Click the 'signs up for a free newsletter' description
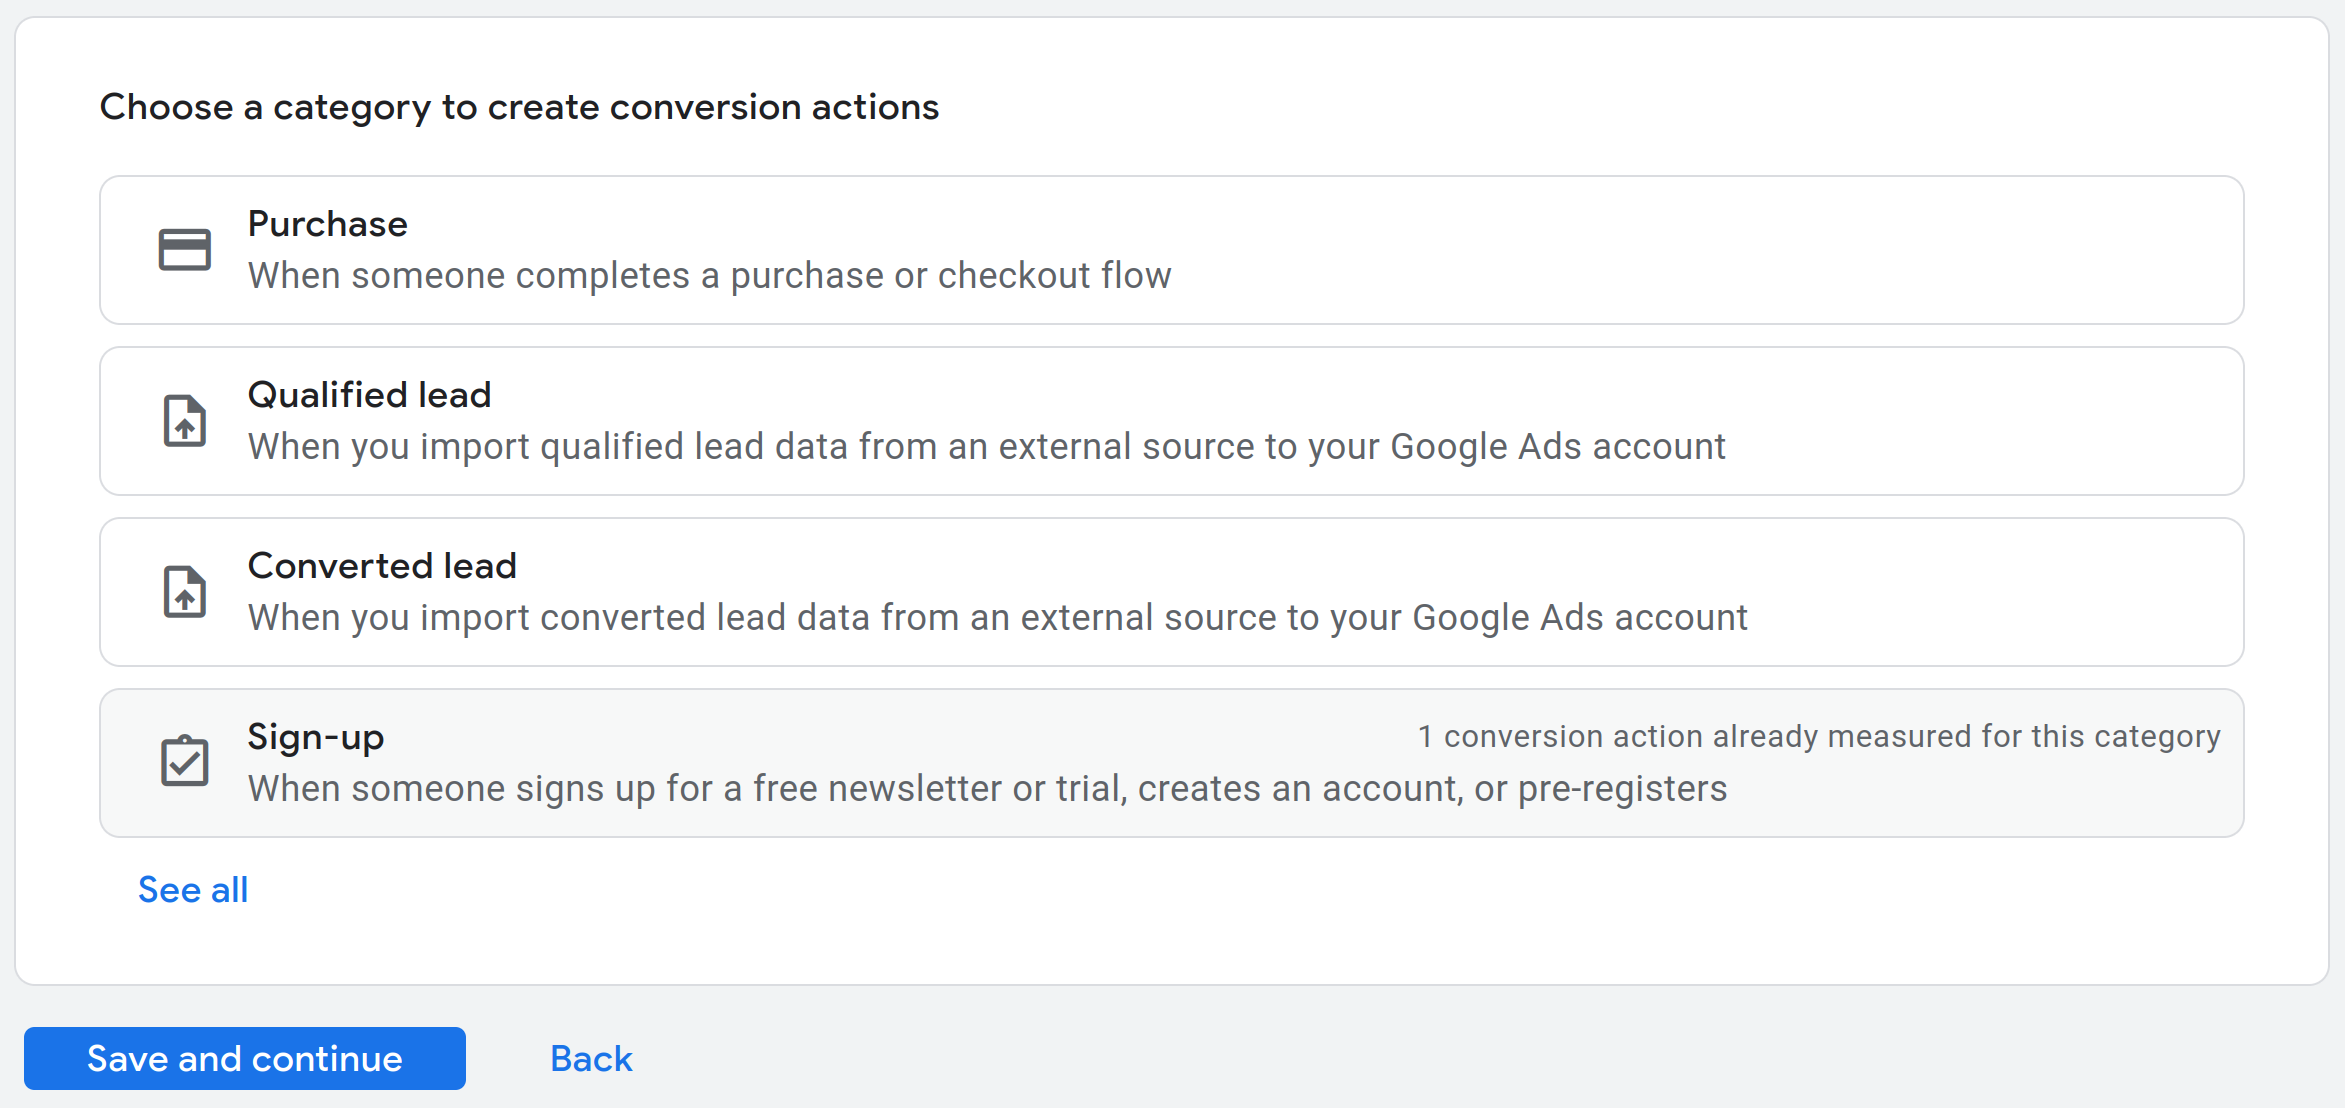 [x=988, y=788]
